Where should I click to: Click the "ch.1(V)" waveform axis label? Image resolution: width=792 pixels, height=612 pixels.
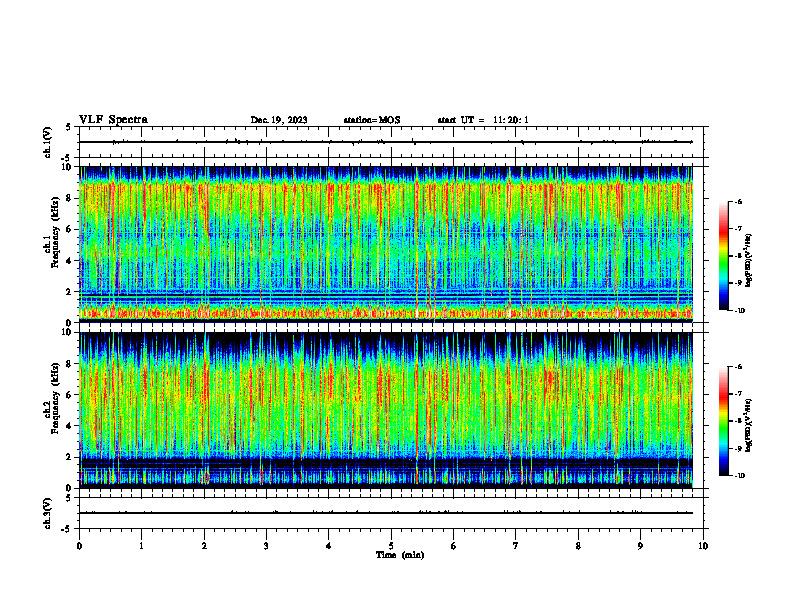(x=47, y=142)
